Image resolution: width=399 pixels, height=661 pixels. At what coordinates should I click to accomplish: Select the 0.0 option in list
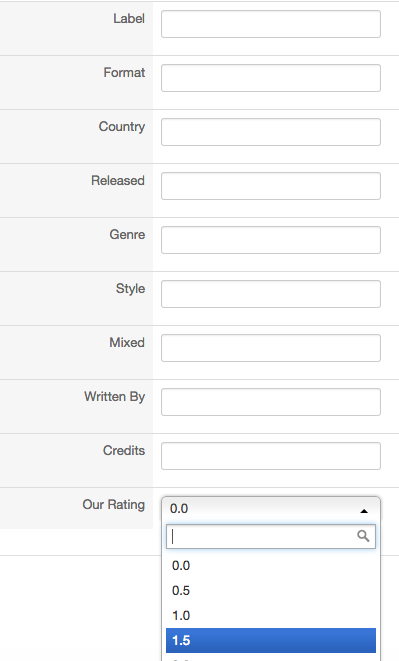point(271,565)
